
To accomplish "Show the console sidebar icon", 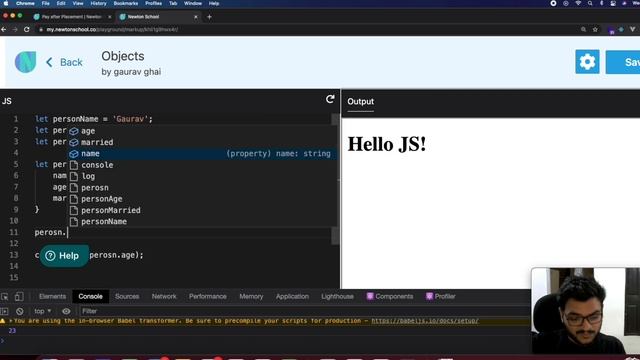I will 4,311.
